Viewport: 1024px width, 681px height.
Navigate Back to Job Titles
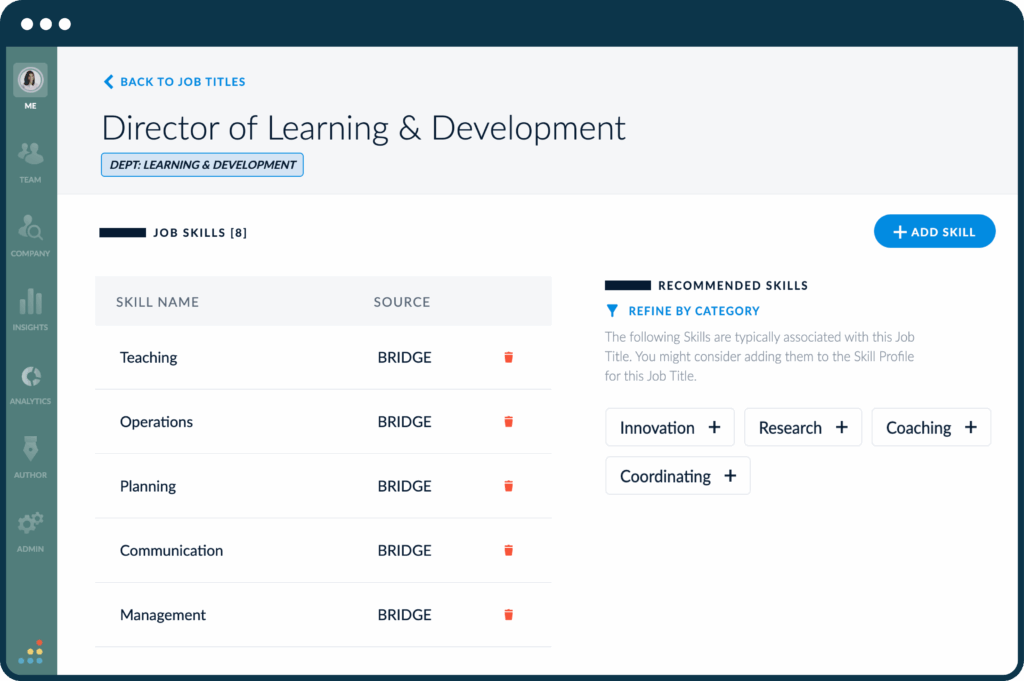(174, 81)
